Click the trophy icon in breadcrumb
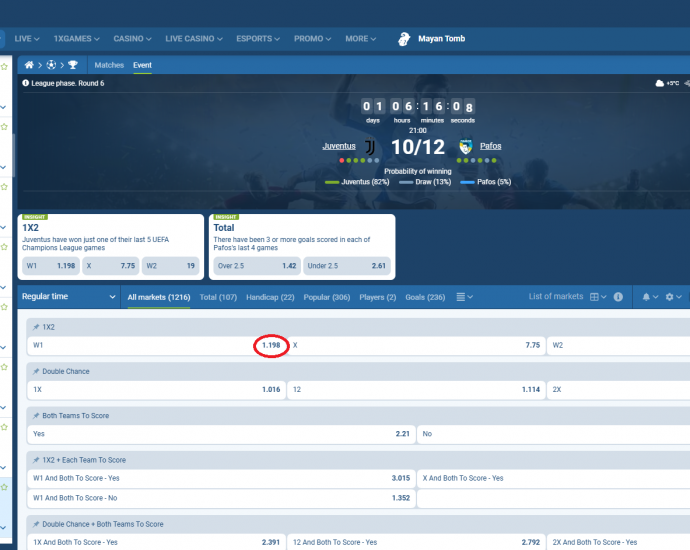The width and height of the screenshot is (690, 550). tap(73, 65)
